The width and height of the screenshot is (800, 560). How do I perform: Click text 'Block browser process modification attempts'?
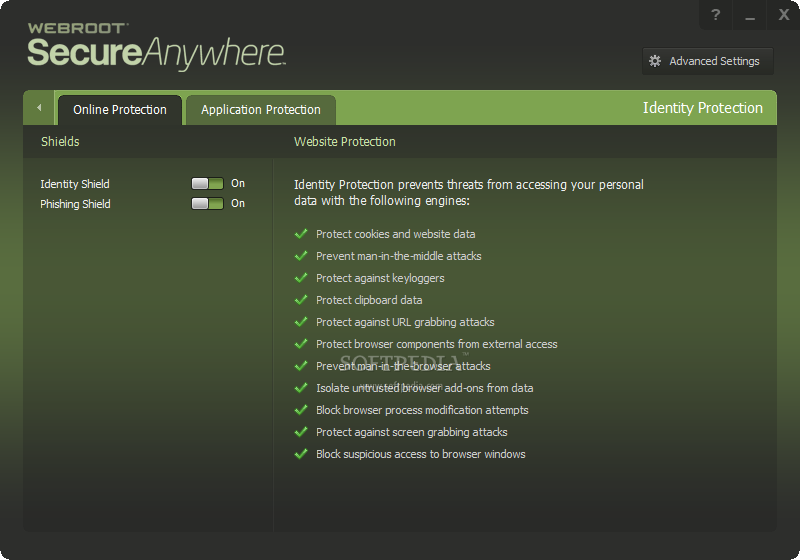422,411
